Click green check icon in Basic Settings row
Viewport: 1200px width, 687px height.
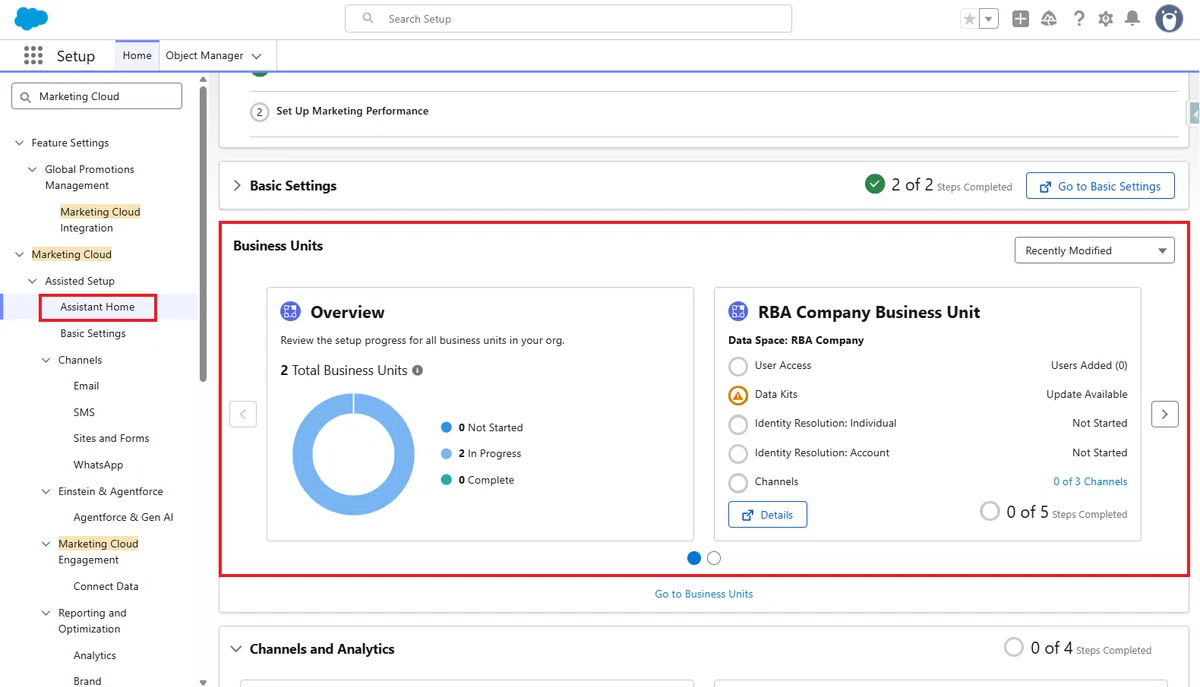pyautogui.click(x=875, y=184)
